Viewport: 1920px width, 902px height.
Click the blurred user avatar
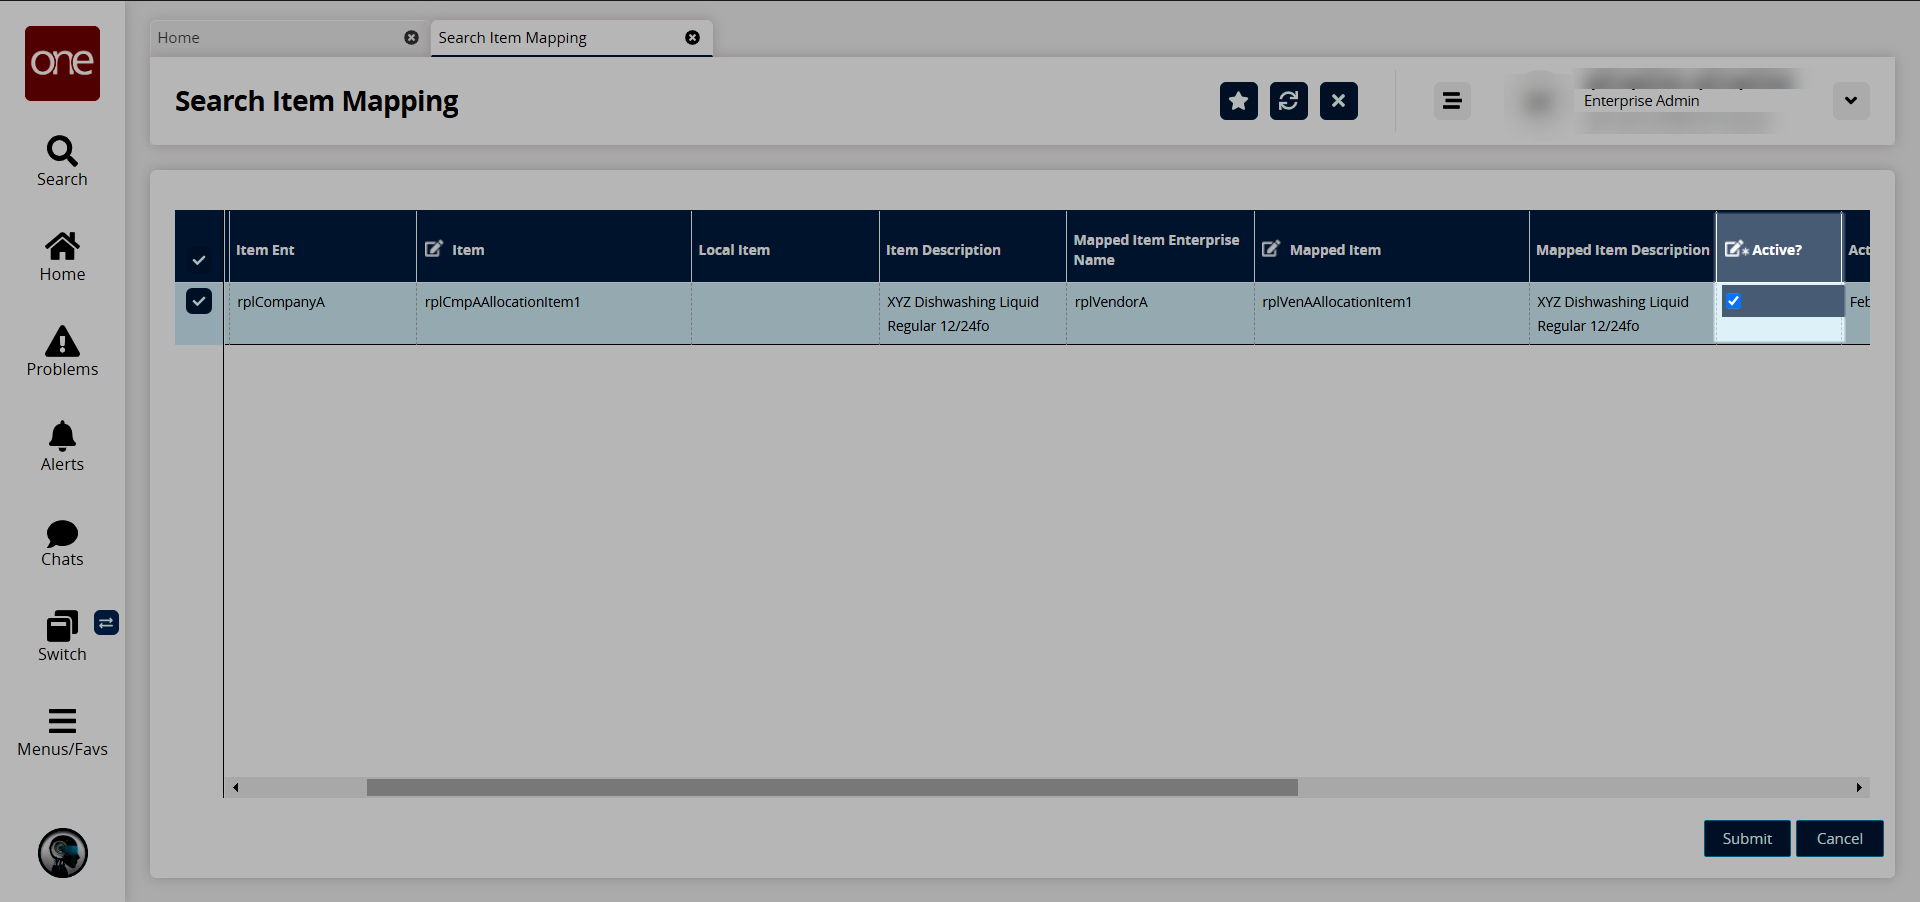coord(1540,101)
